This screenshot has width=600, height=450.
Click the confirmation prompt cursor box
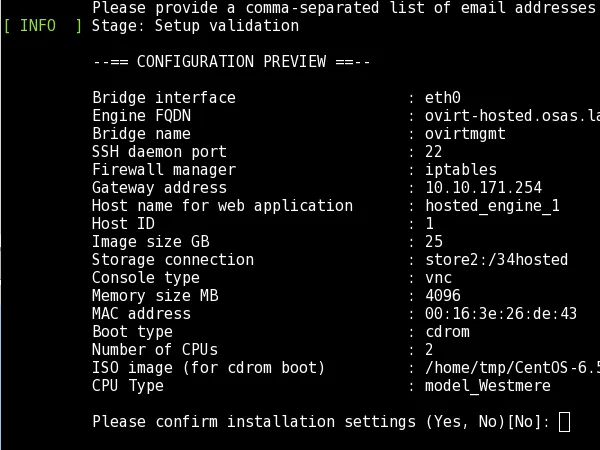pos(565,422)
